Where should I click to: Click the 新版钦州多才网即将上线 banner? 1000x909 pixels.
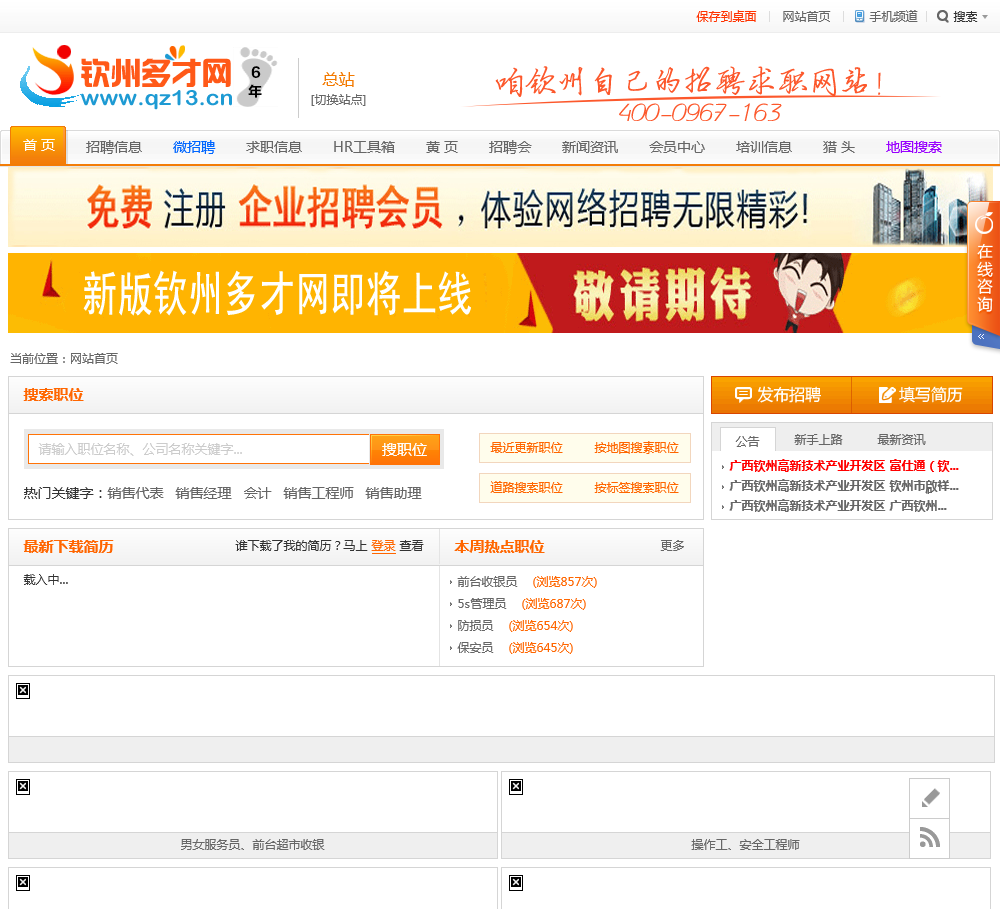click(x=500, y=293)
